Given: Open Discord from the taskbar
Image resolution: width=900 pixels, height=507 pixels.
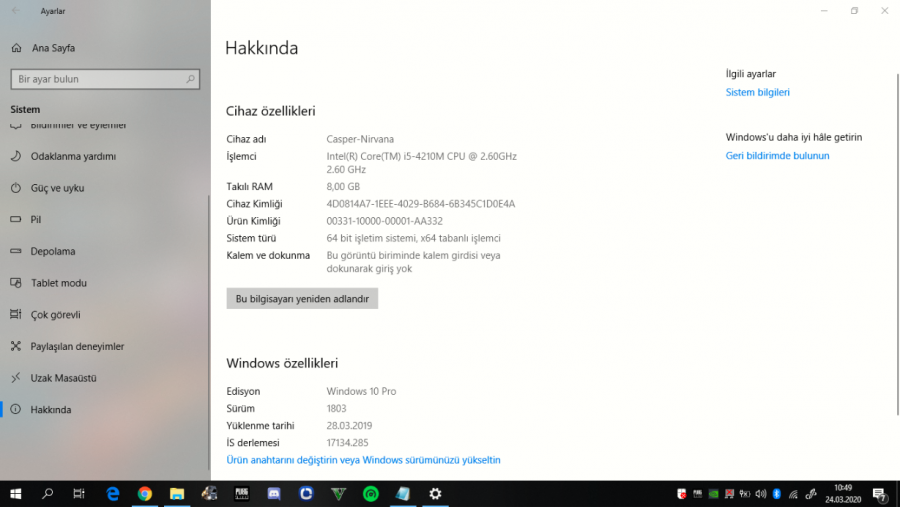Looking at the screenshot, I should point(274,494).
